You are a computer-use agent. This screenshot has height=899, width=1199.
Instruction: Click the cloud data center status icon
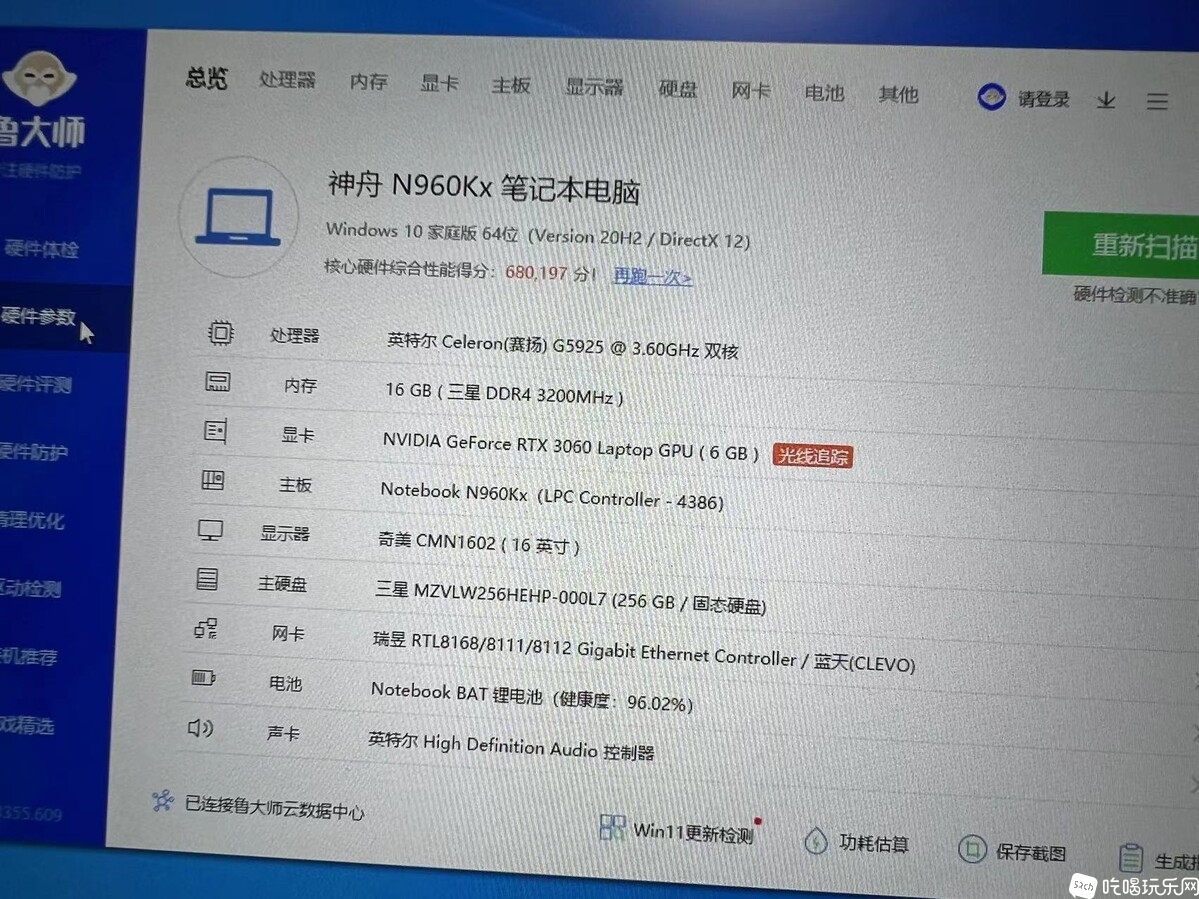tap(162, 800)
